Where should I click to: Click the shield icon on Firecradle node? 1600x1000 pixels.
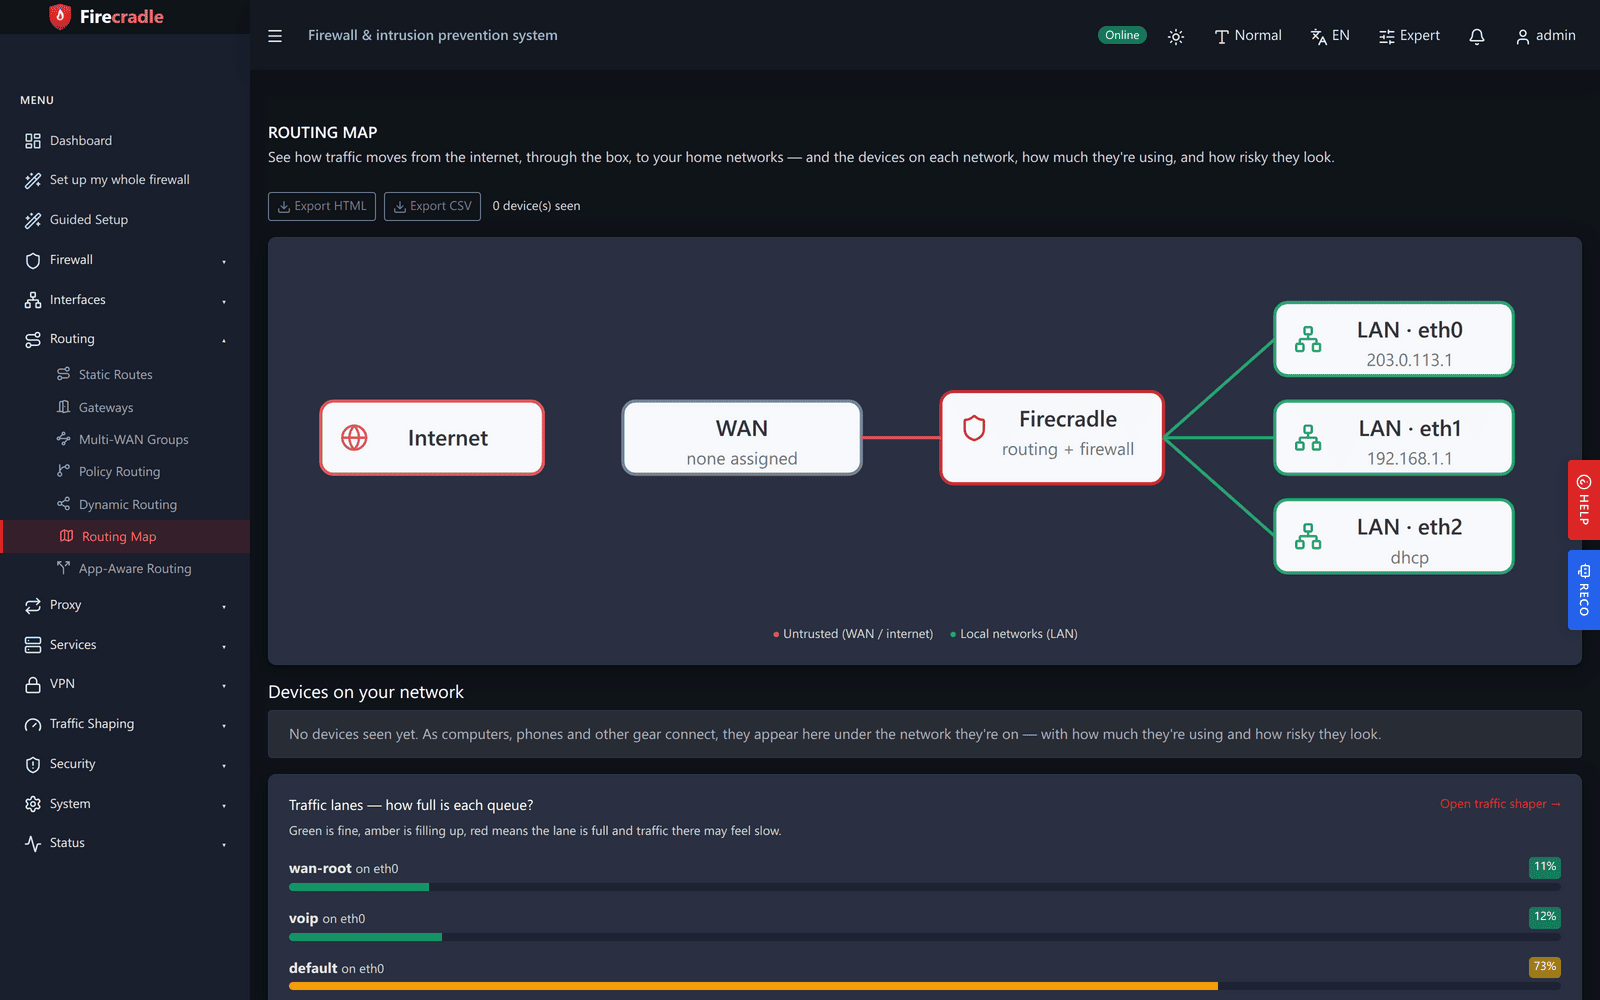pos(974,428)
